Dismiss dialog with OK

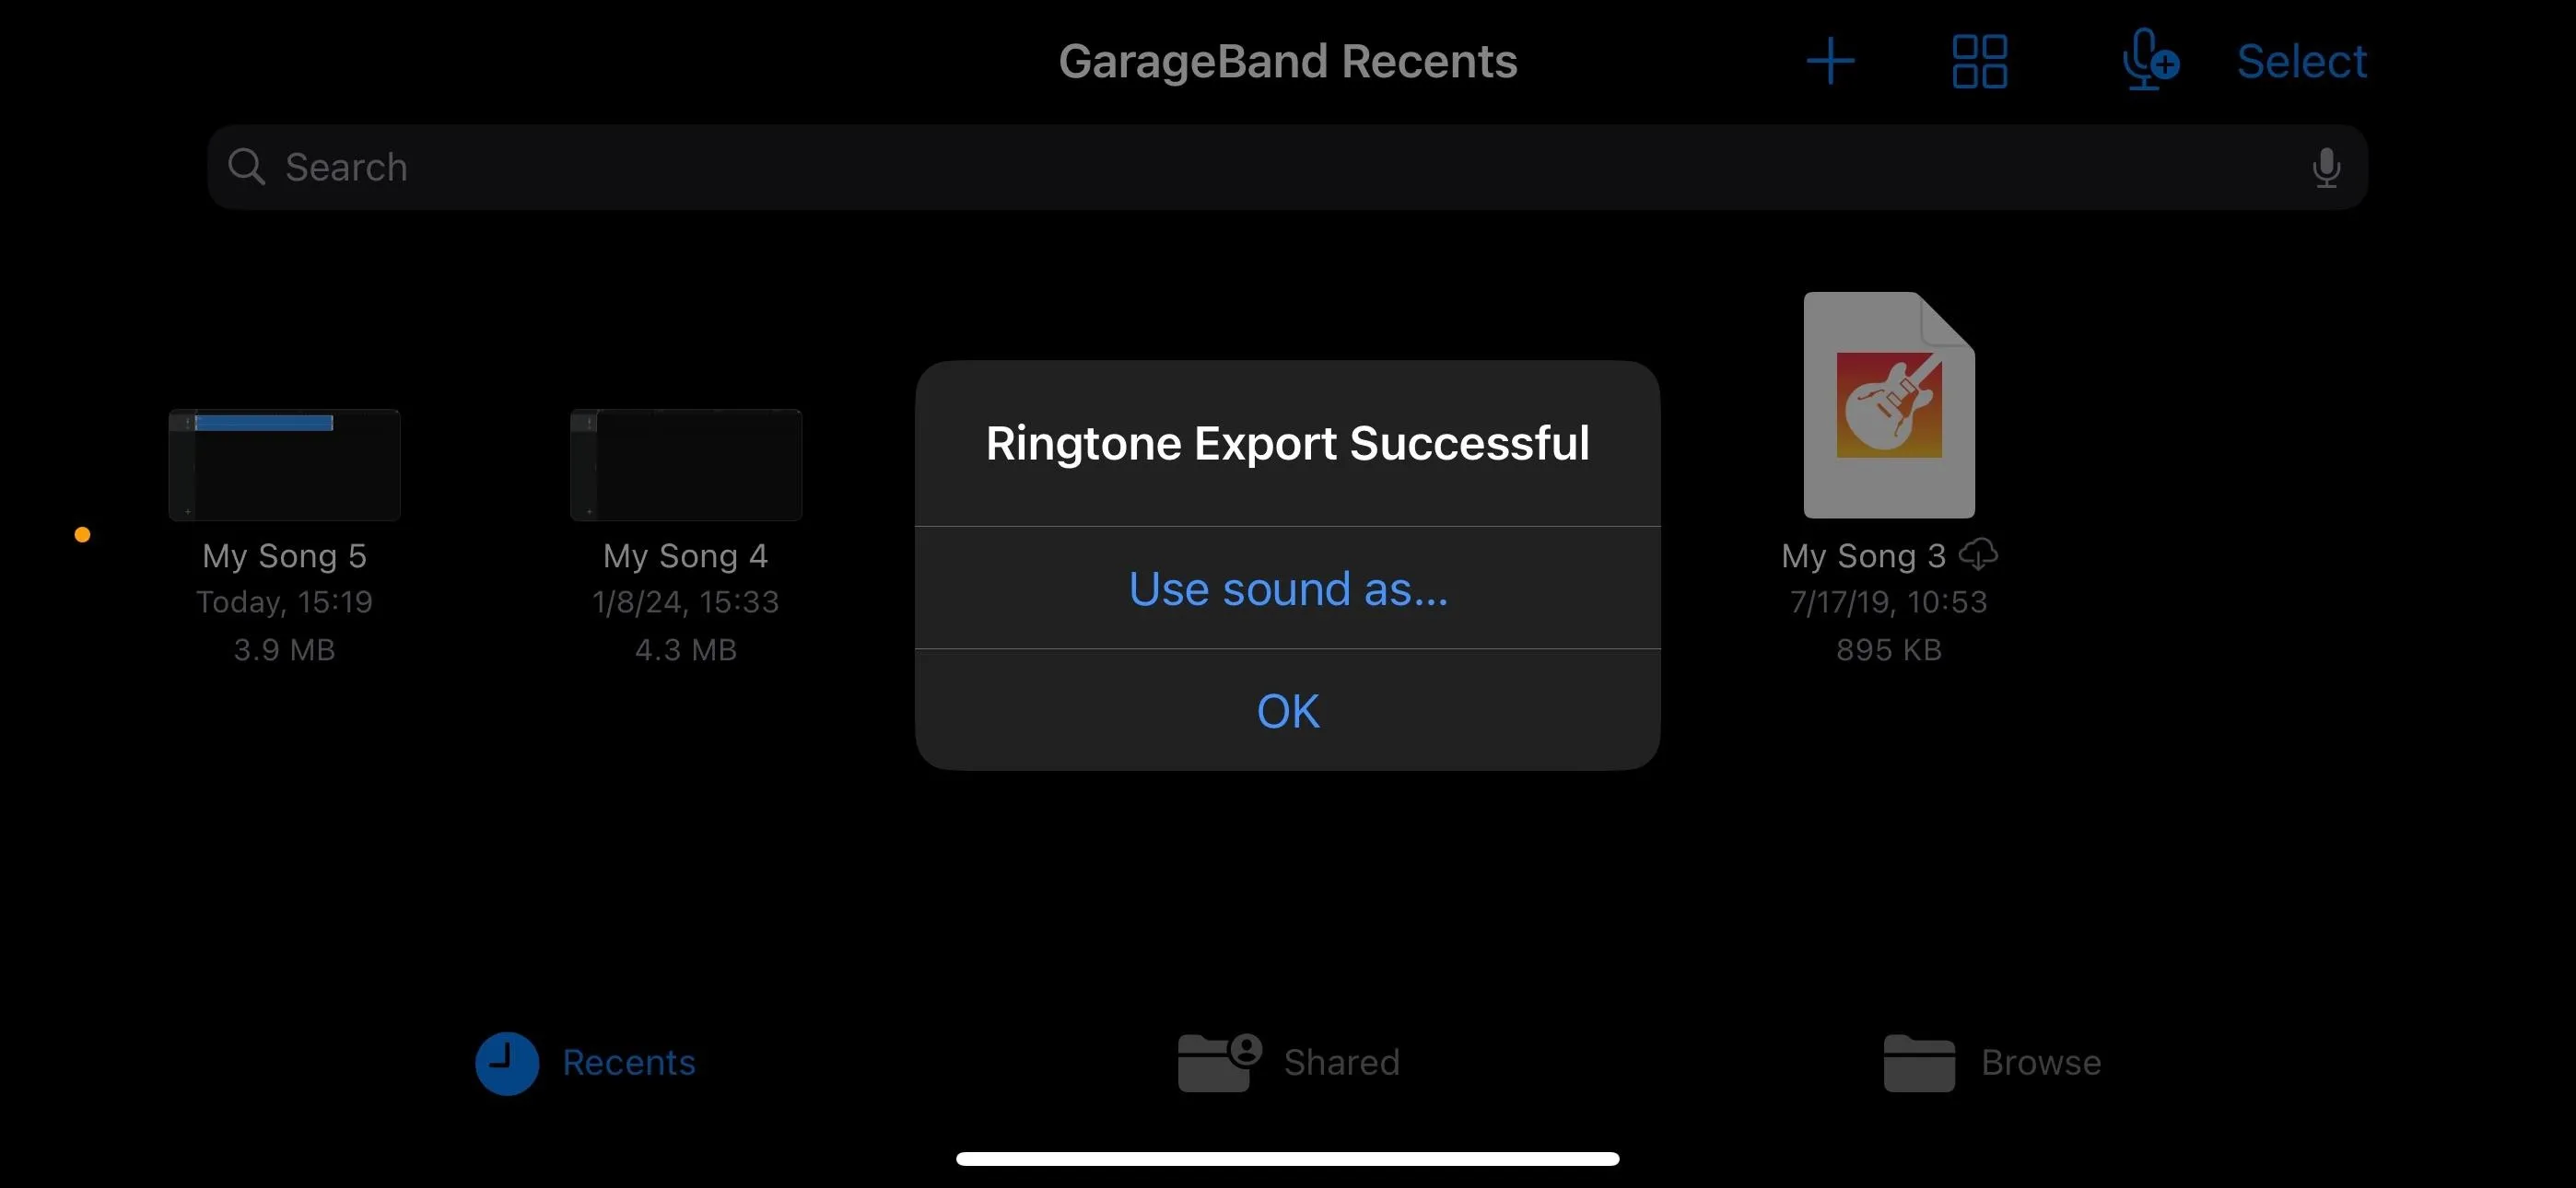[x=1288, y=711]
